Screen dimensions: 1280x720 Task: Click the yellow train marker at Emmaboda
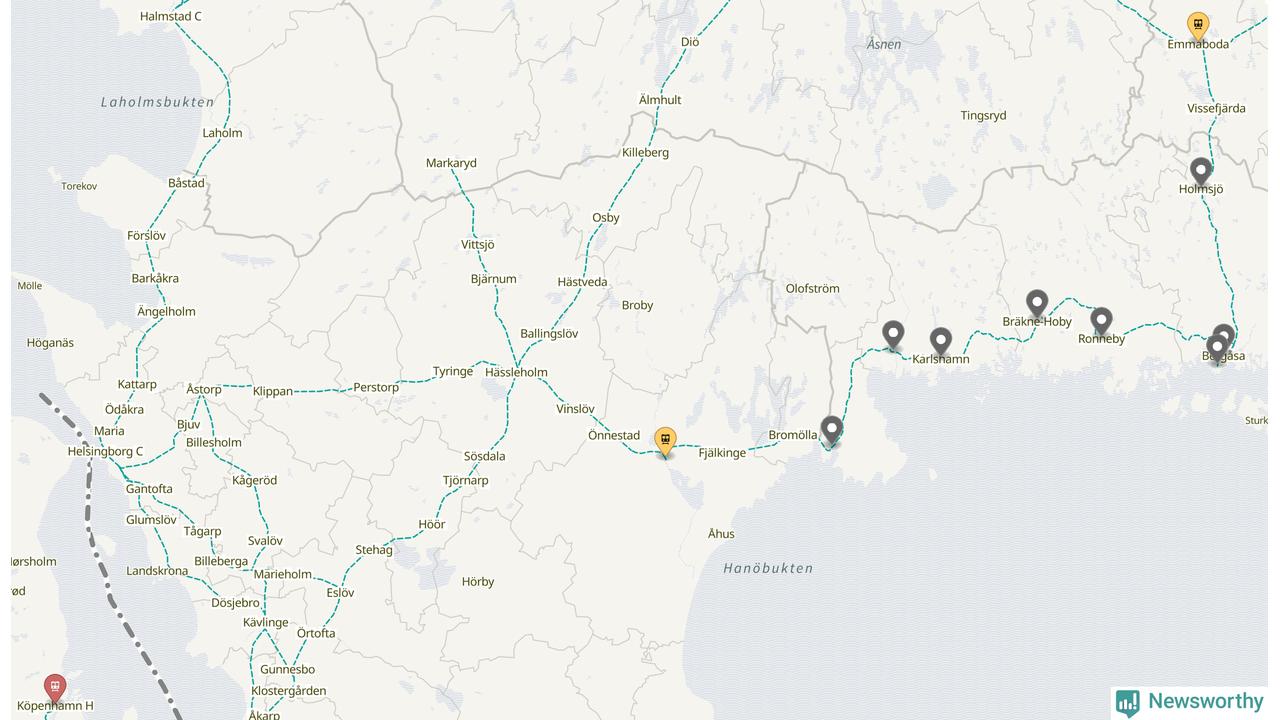coord(1197,26)
